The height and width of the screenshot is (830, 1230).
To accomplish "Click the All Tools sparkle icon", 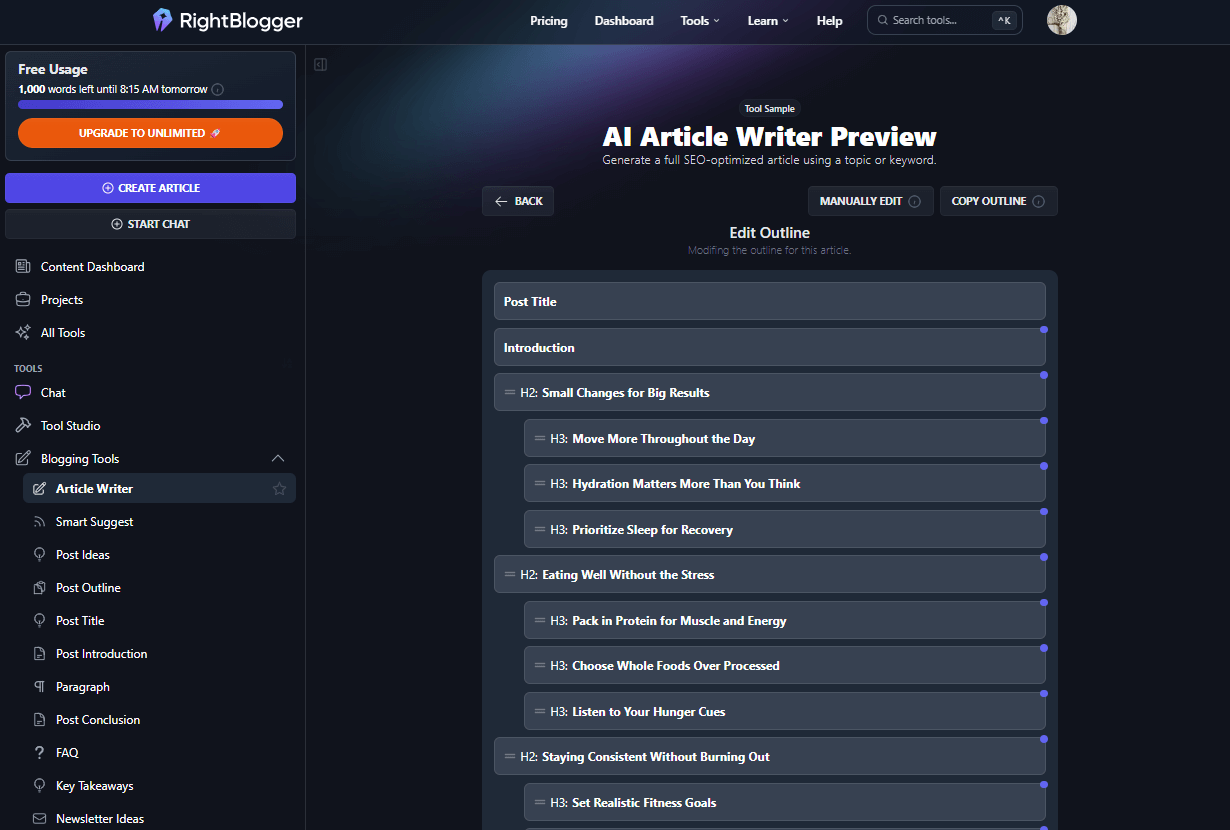I will tap(23, 333).
